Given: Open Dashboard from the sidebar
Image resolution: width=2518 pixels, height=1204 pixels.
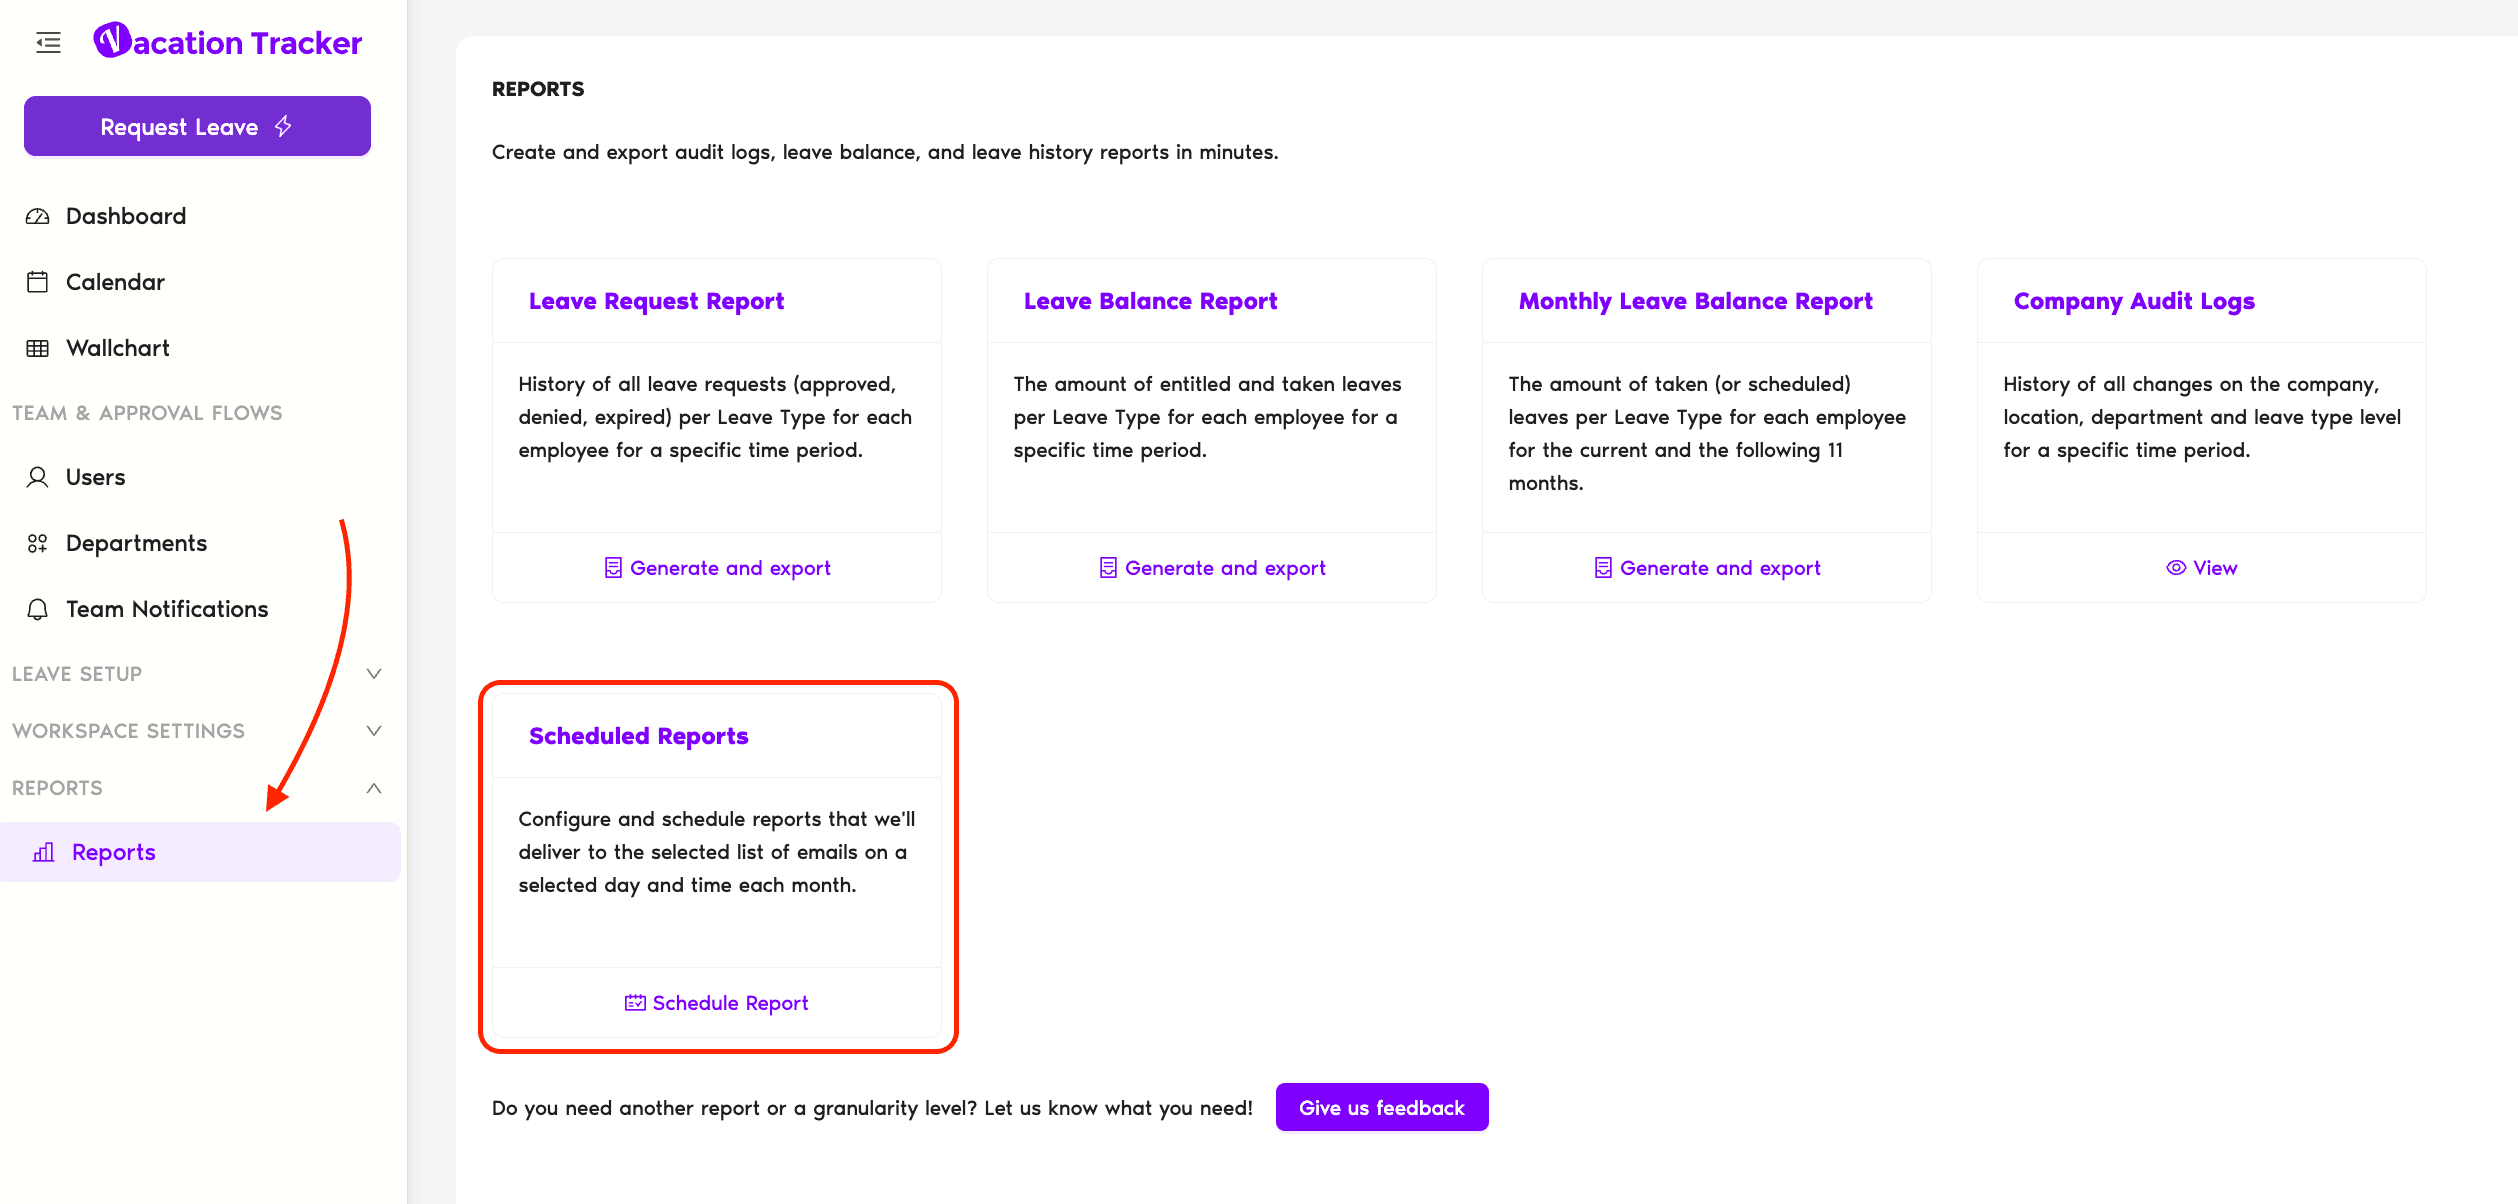Looking at the screenshot, I should coord(126,216).
